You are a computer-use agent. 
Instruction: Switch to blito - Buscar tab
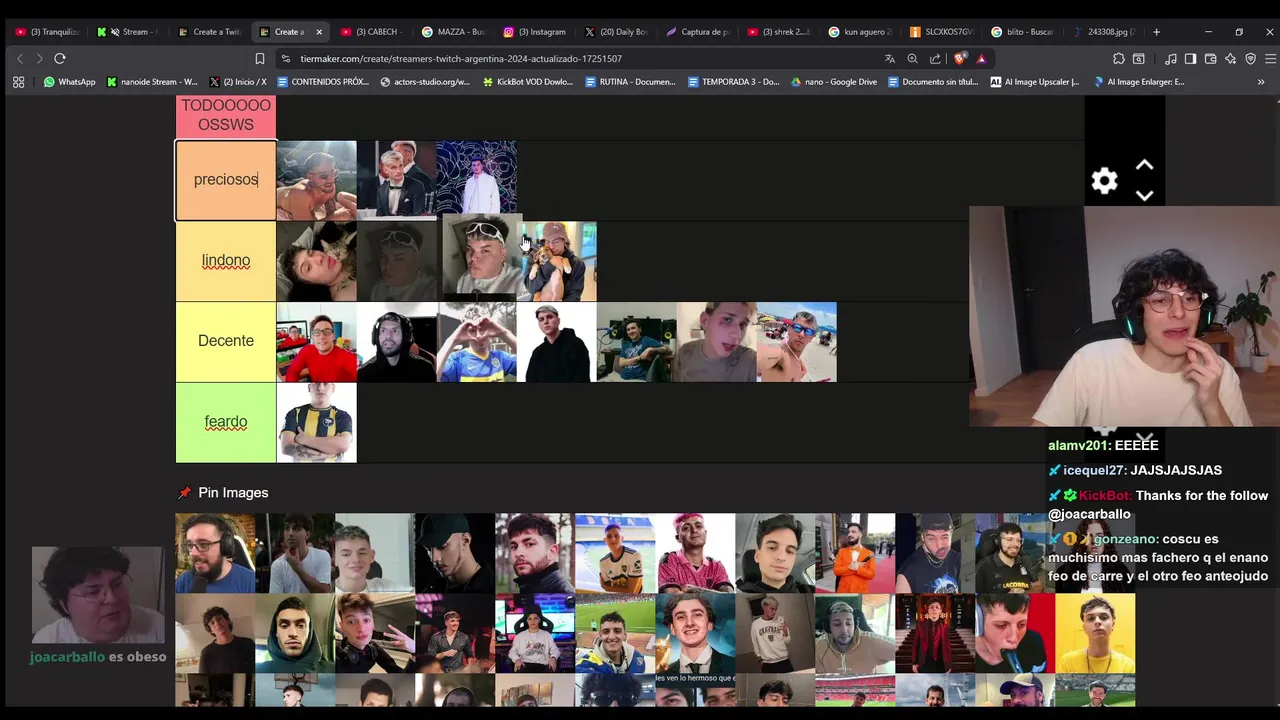pos(1023,32)
